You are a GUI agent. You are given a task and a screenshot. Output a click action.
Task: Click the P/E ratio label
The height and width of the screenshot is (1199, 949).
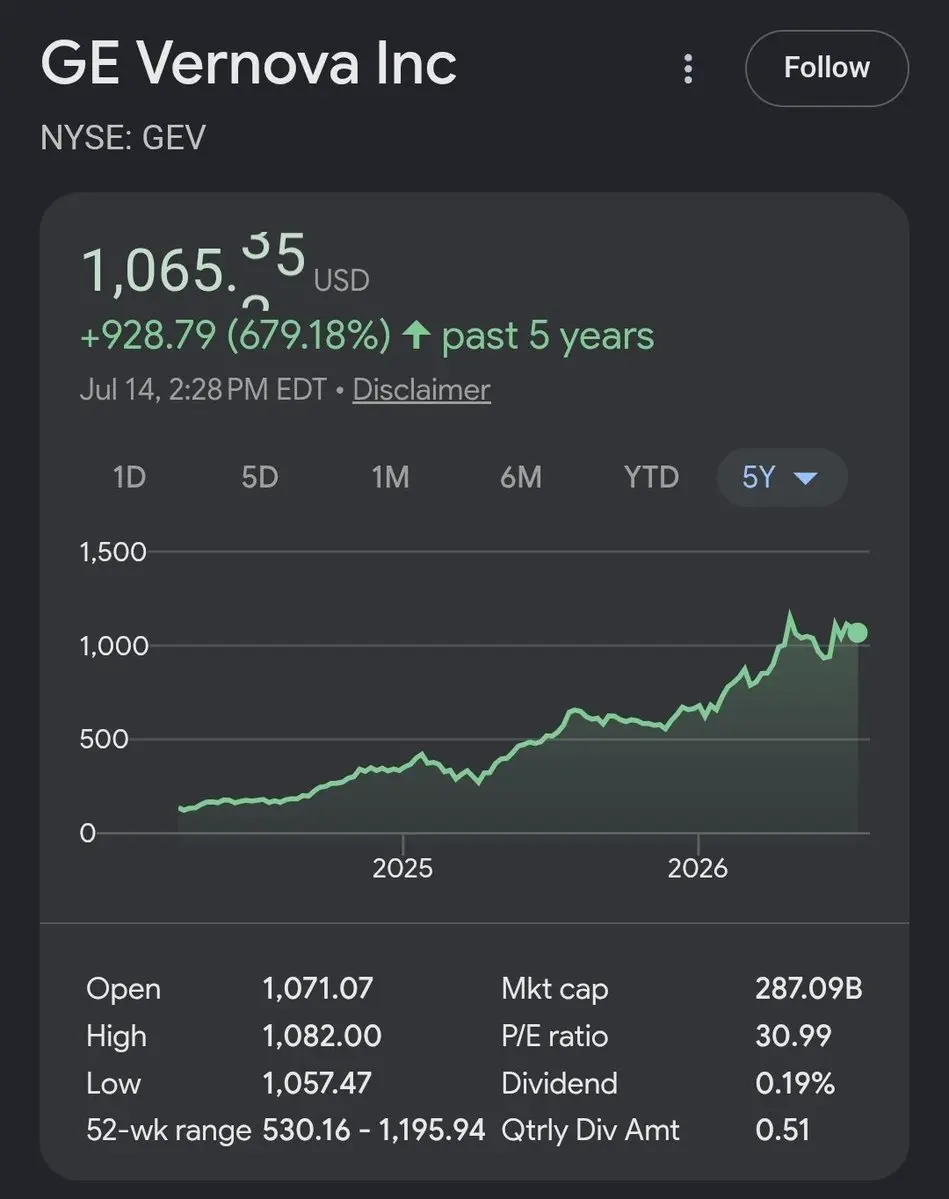[x=554, y=1036]
